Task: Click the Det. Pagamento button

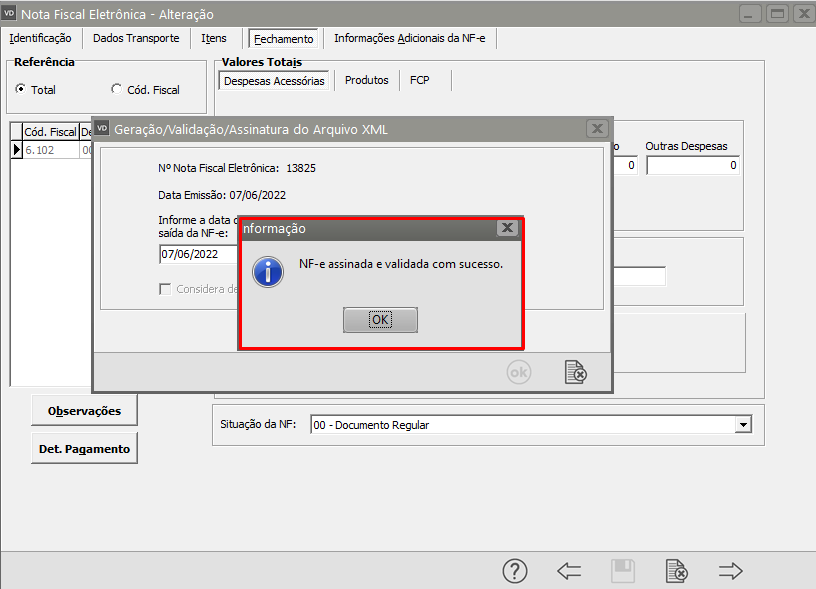Action: pos(84,449)
